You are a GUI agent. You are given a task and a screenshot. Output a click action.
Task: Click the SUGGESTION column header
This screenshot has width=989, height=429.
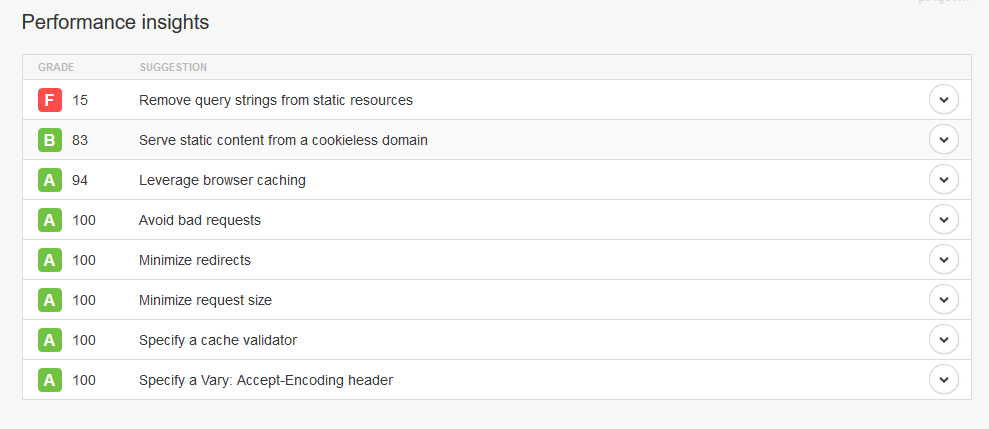pyautogui.click(x=173, y=68)
